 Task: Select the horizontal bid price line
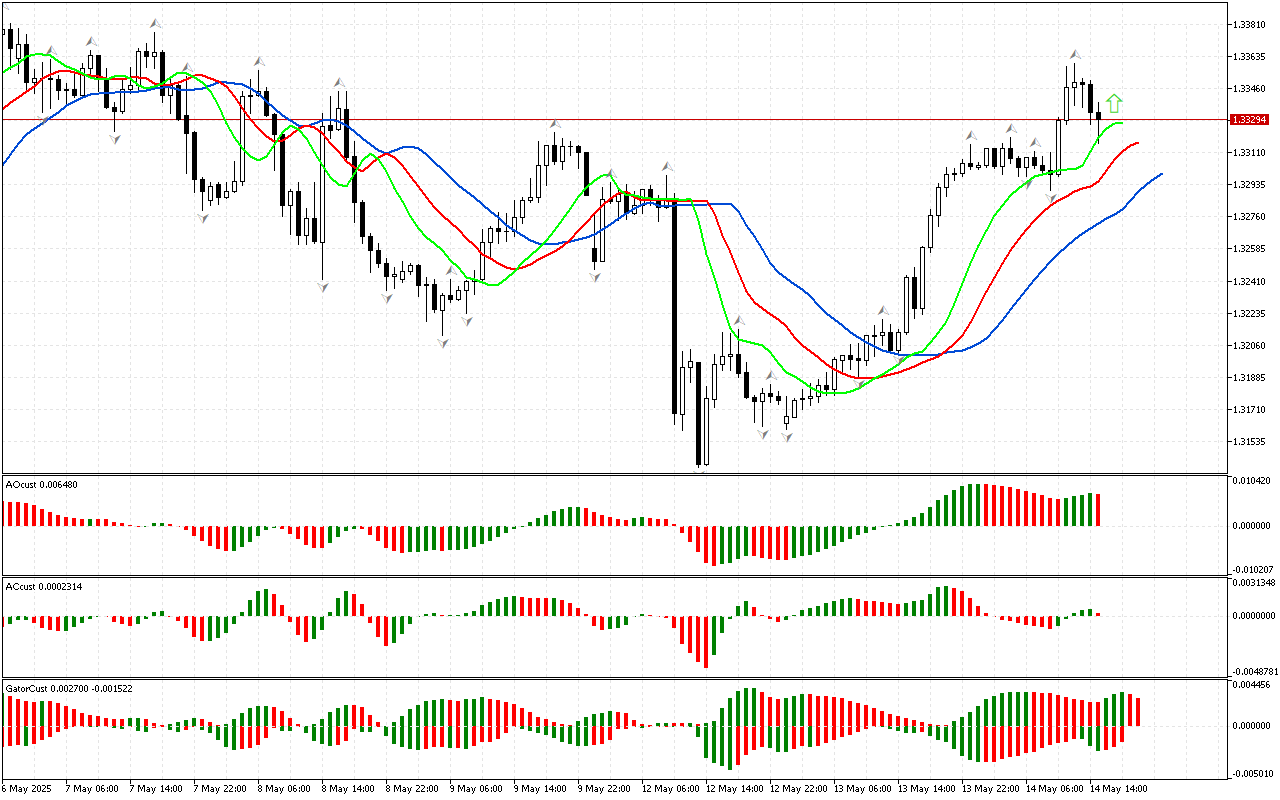[600, 120]
